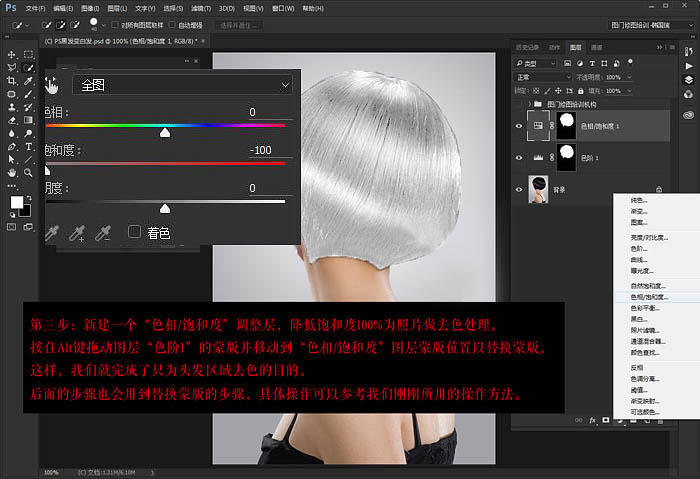700x479 pixels.
Task: Choose 色相/饱和度 from the adjustment menu
Action: tap(648, 297)
